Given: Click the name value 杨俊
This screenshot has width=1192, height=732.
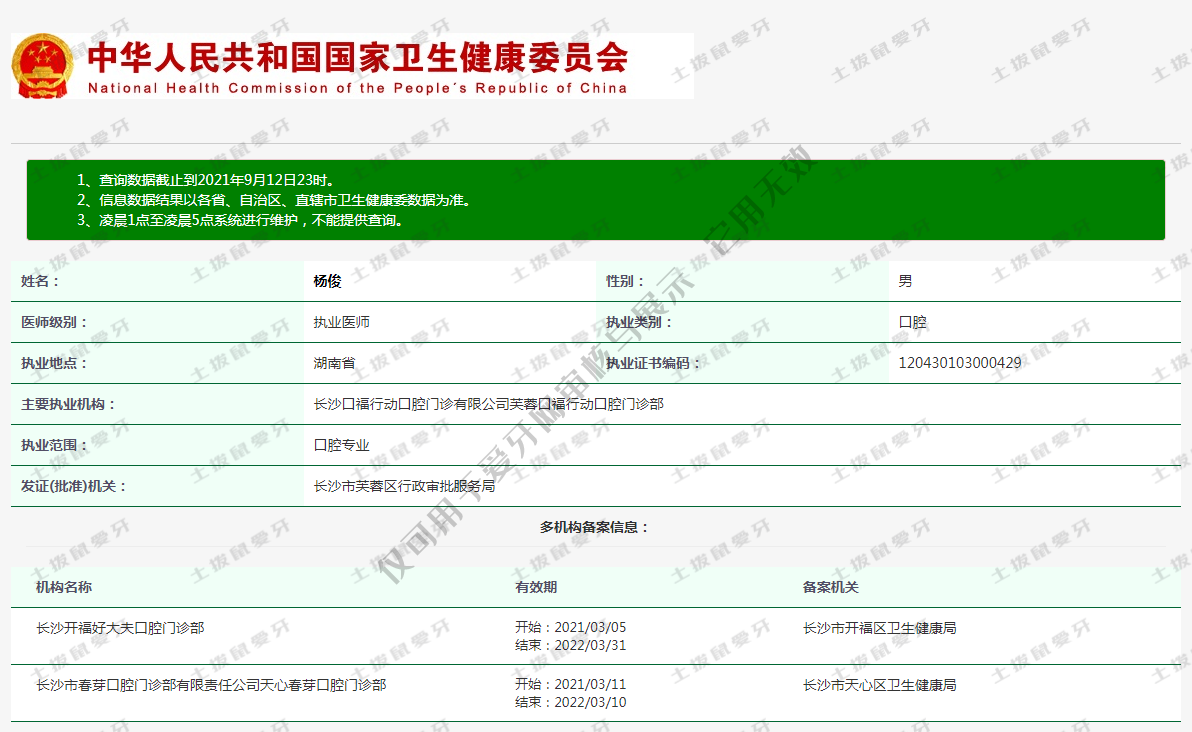Looking at the screenshot, I should click(327, 282).
